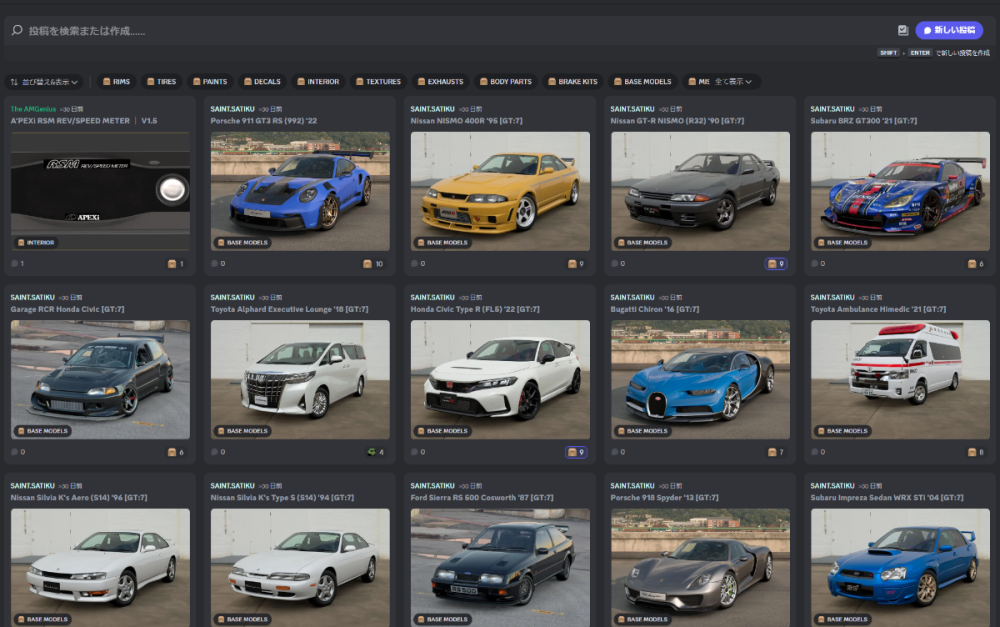
Task: Apply the BODY PARTS tag filter
Action: click(506, 81)
